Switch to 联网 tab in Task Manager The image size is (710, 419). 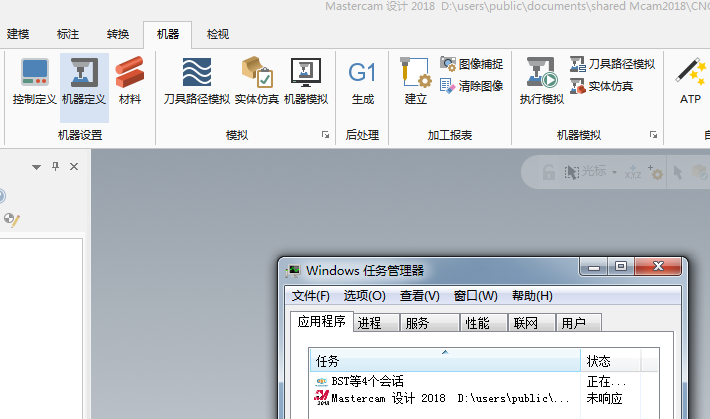click(x=532, y=323)
